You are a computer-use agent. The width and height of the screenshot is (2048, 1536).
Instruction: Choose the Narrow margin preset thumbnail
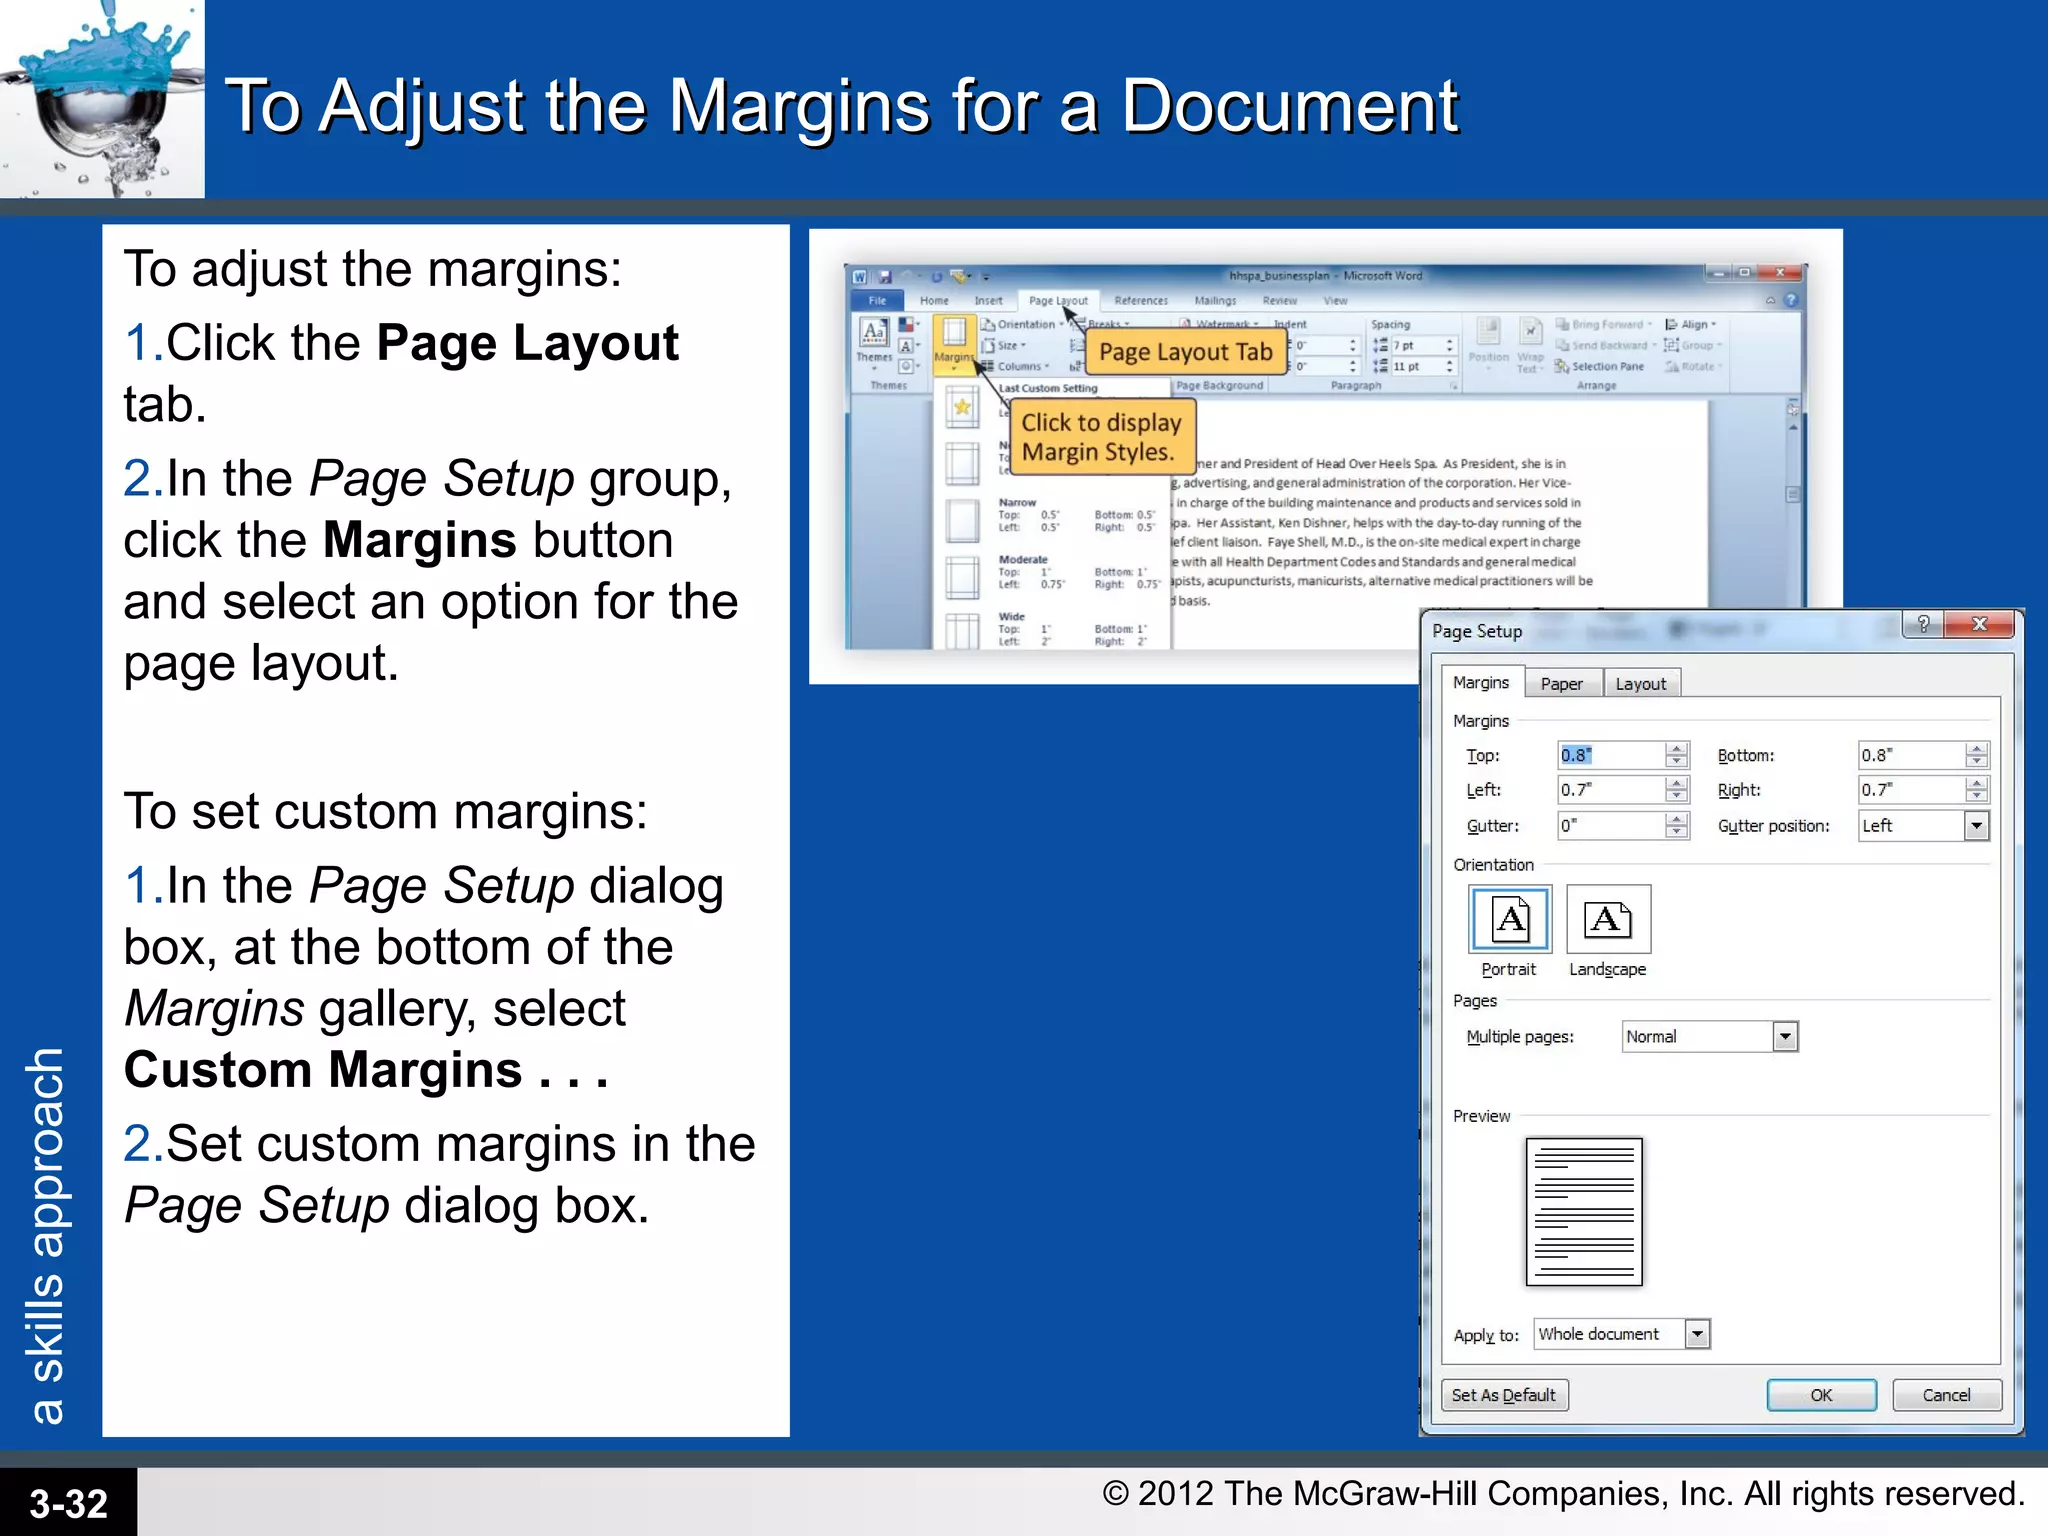click(962, 519)
